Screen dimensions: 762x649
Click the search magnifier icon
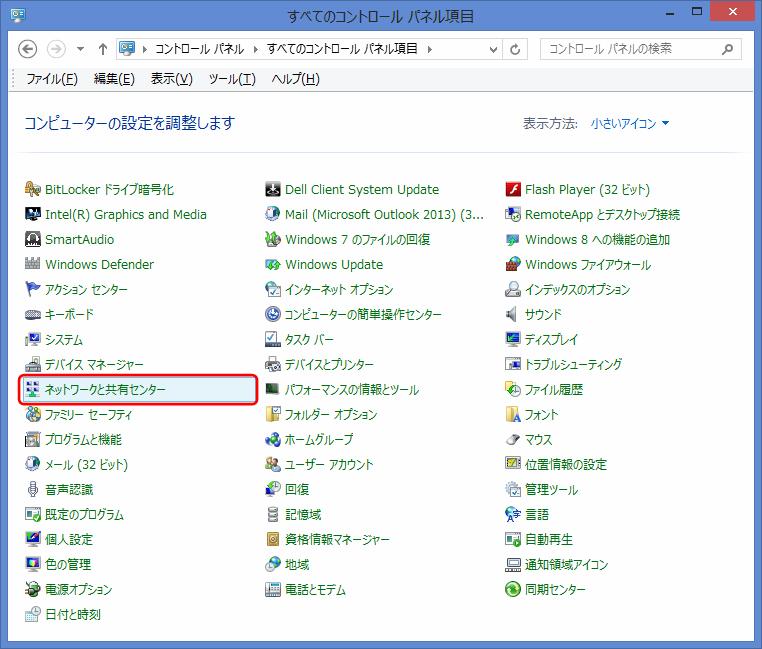pyautogui.click(x=727, y=49)
